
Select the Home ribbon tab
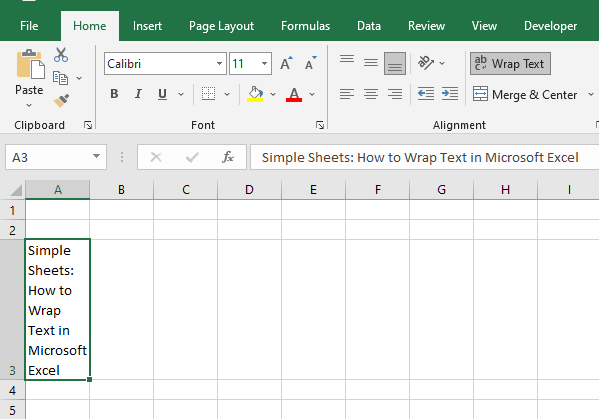pyautogui.click(x=90, y=26)
